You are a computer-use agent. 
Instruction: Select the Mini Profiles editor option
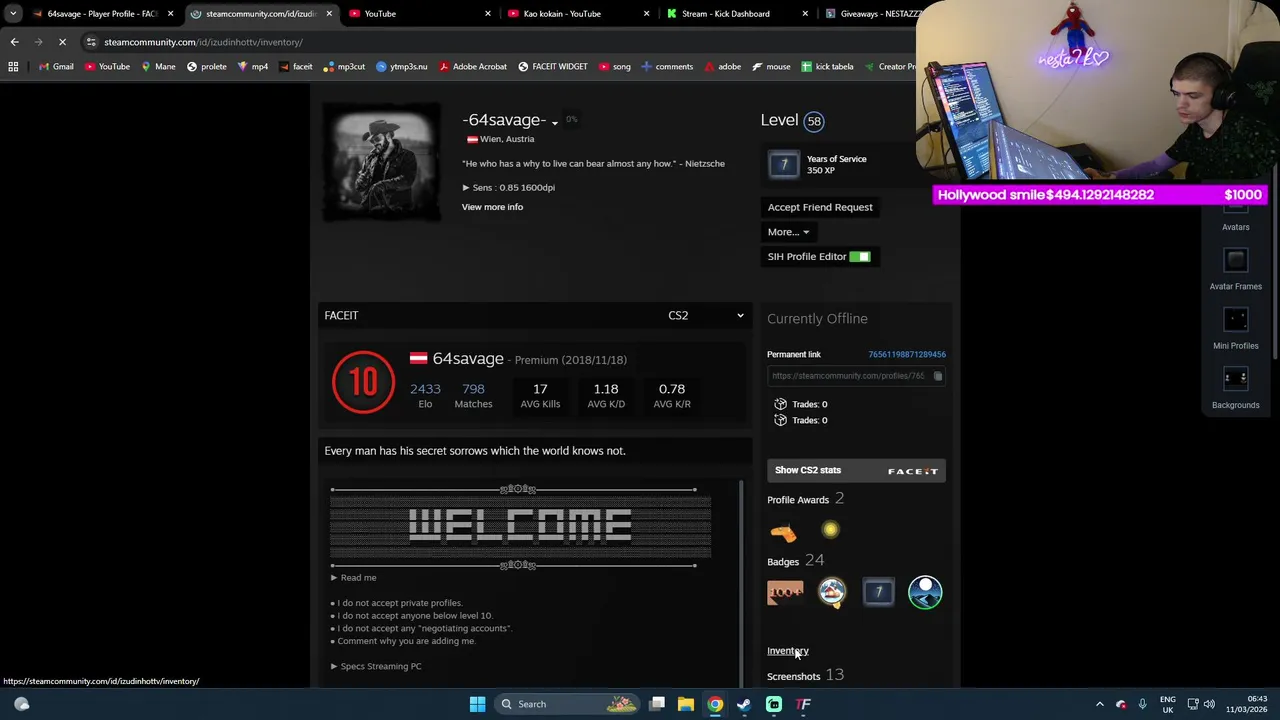1235,329
